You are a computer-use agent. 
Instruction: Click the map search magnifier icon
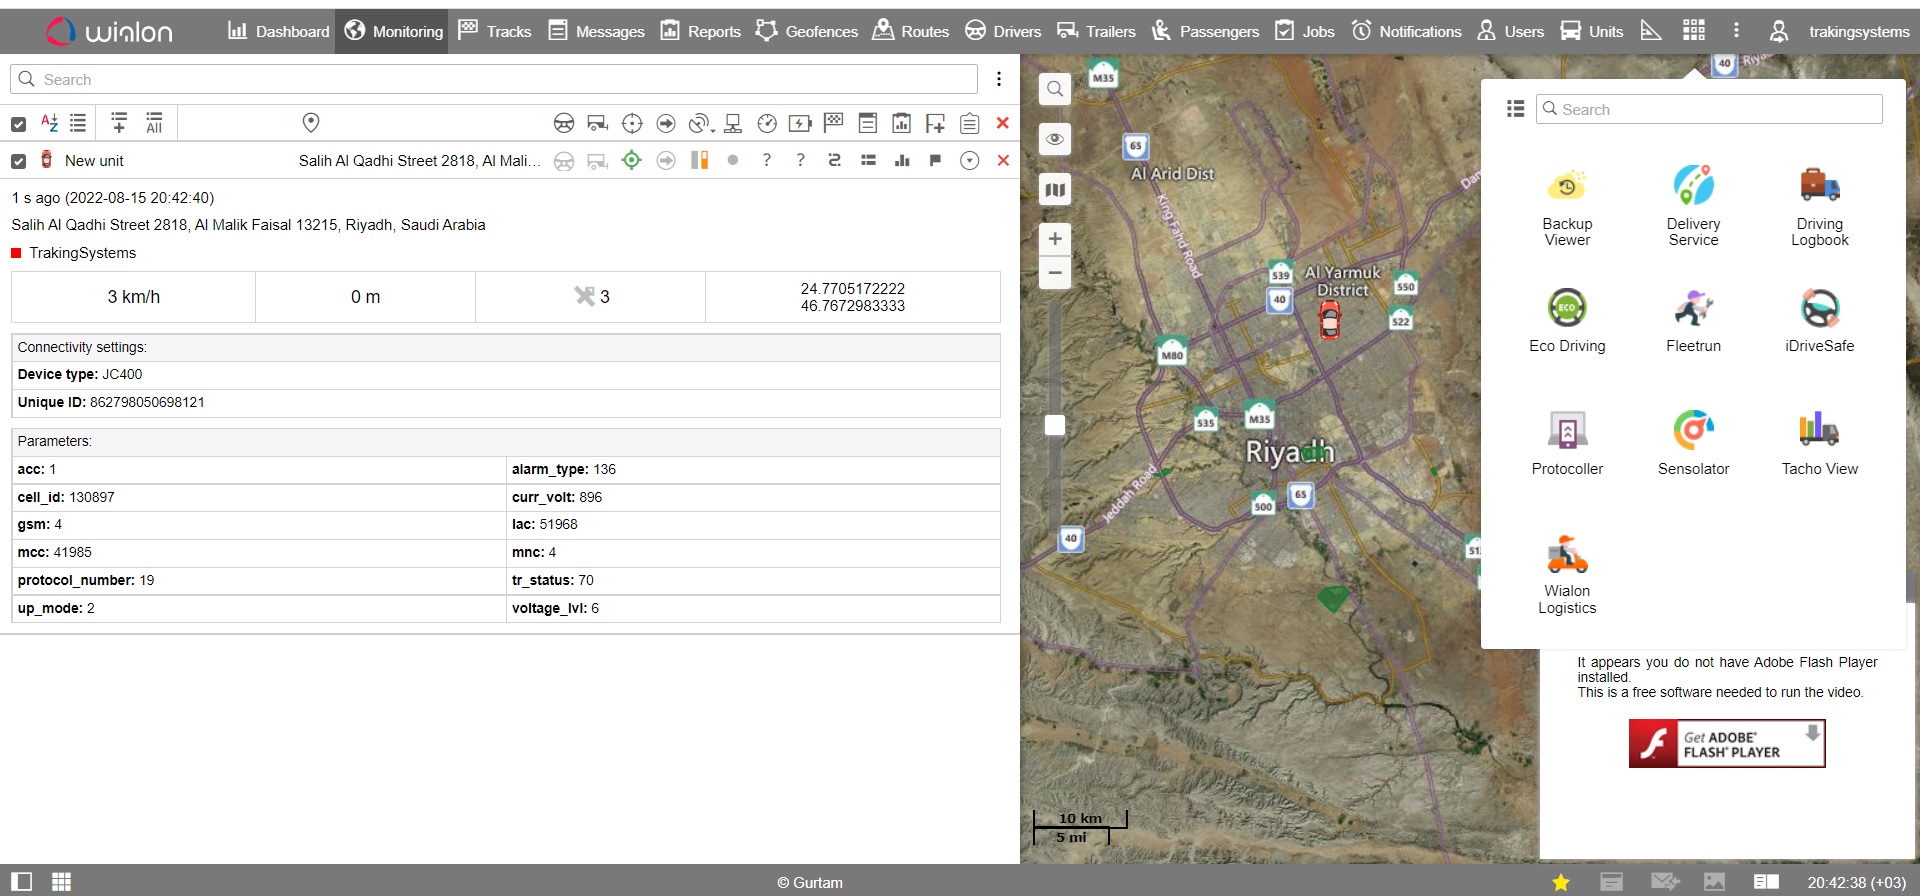click(1055, 89)
